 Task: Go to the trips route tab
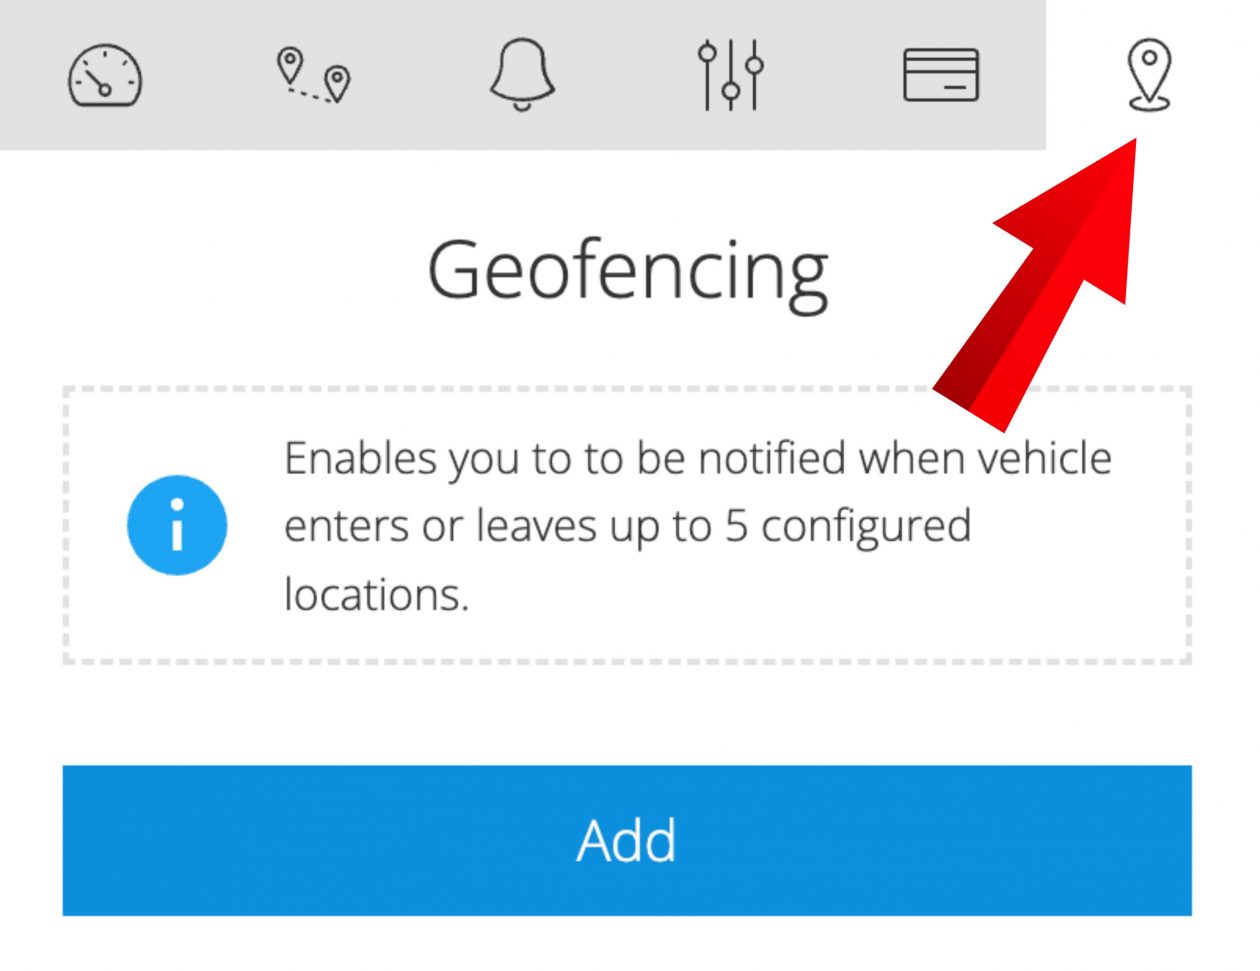coord(314,75)
